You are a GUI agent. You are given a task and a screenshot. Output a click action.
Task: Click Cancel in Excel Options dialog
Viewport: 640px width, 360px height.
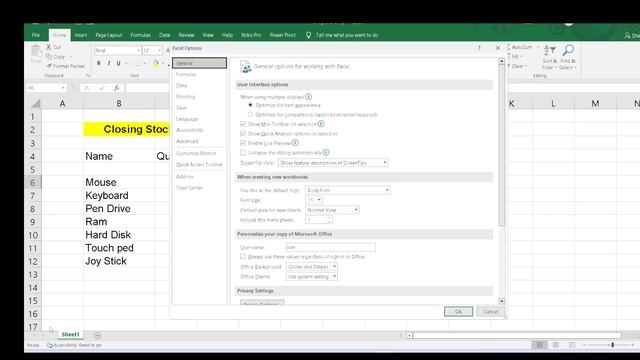pyautogui.click(x=491, y=311)
